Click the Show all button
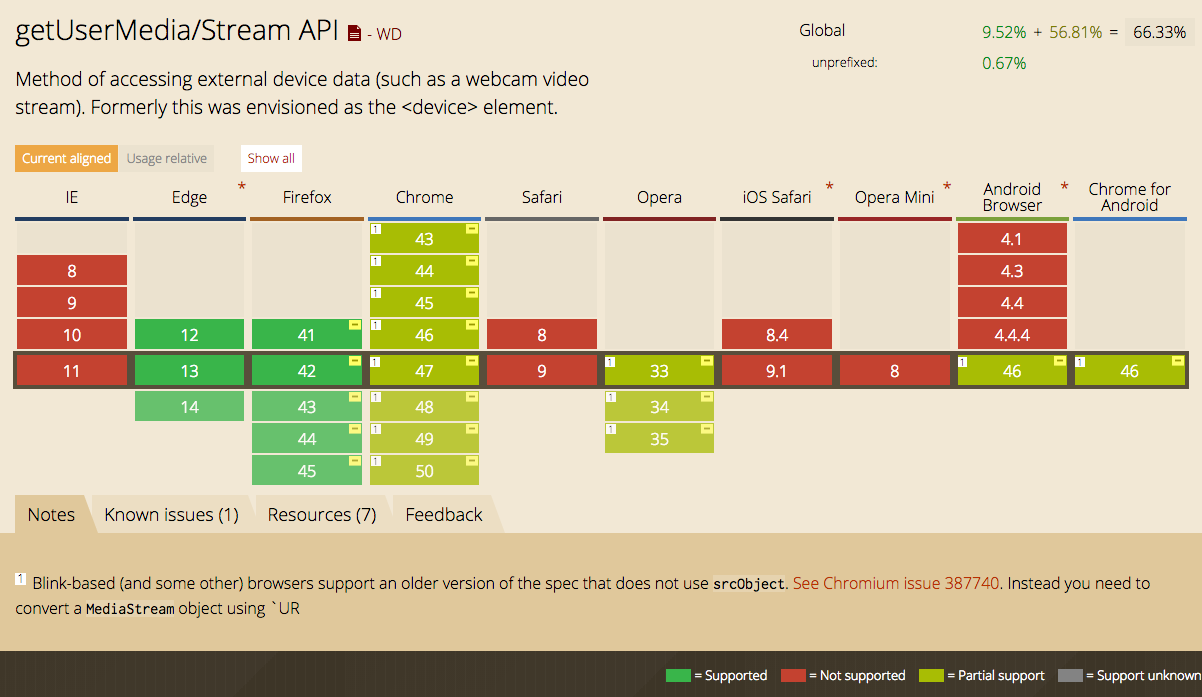 (271, 158)
